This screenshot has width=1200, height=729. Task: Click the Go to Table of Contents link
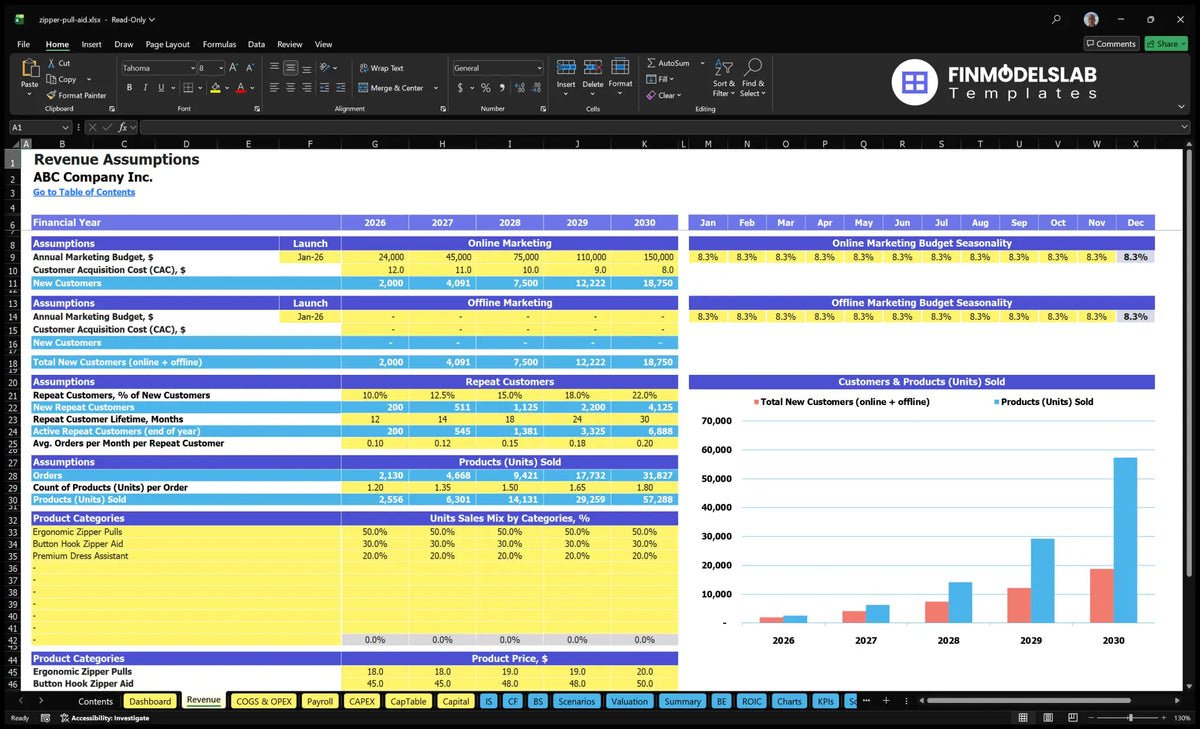coord(84,192)
